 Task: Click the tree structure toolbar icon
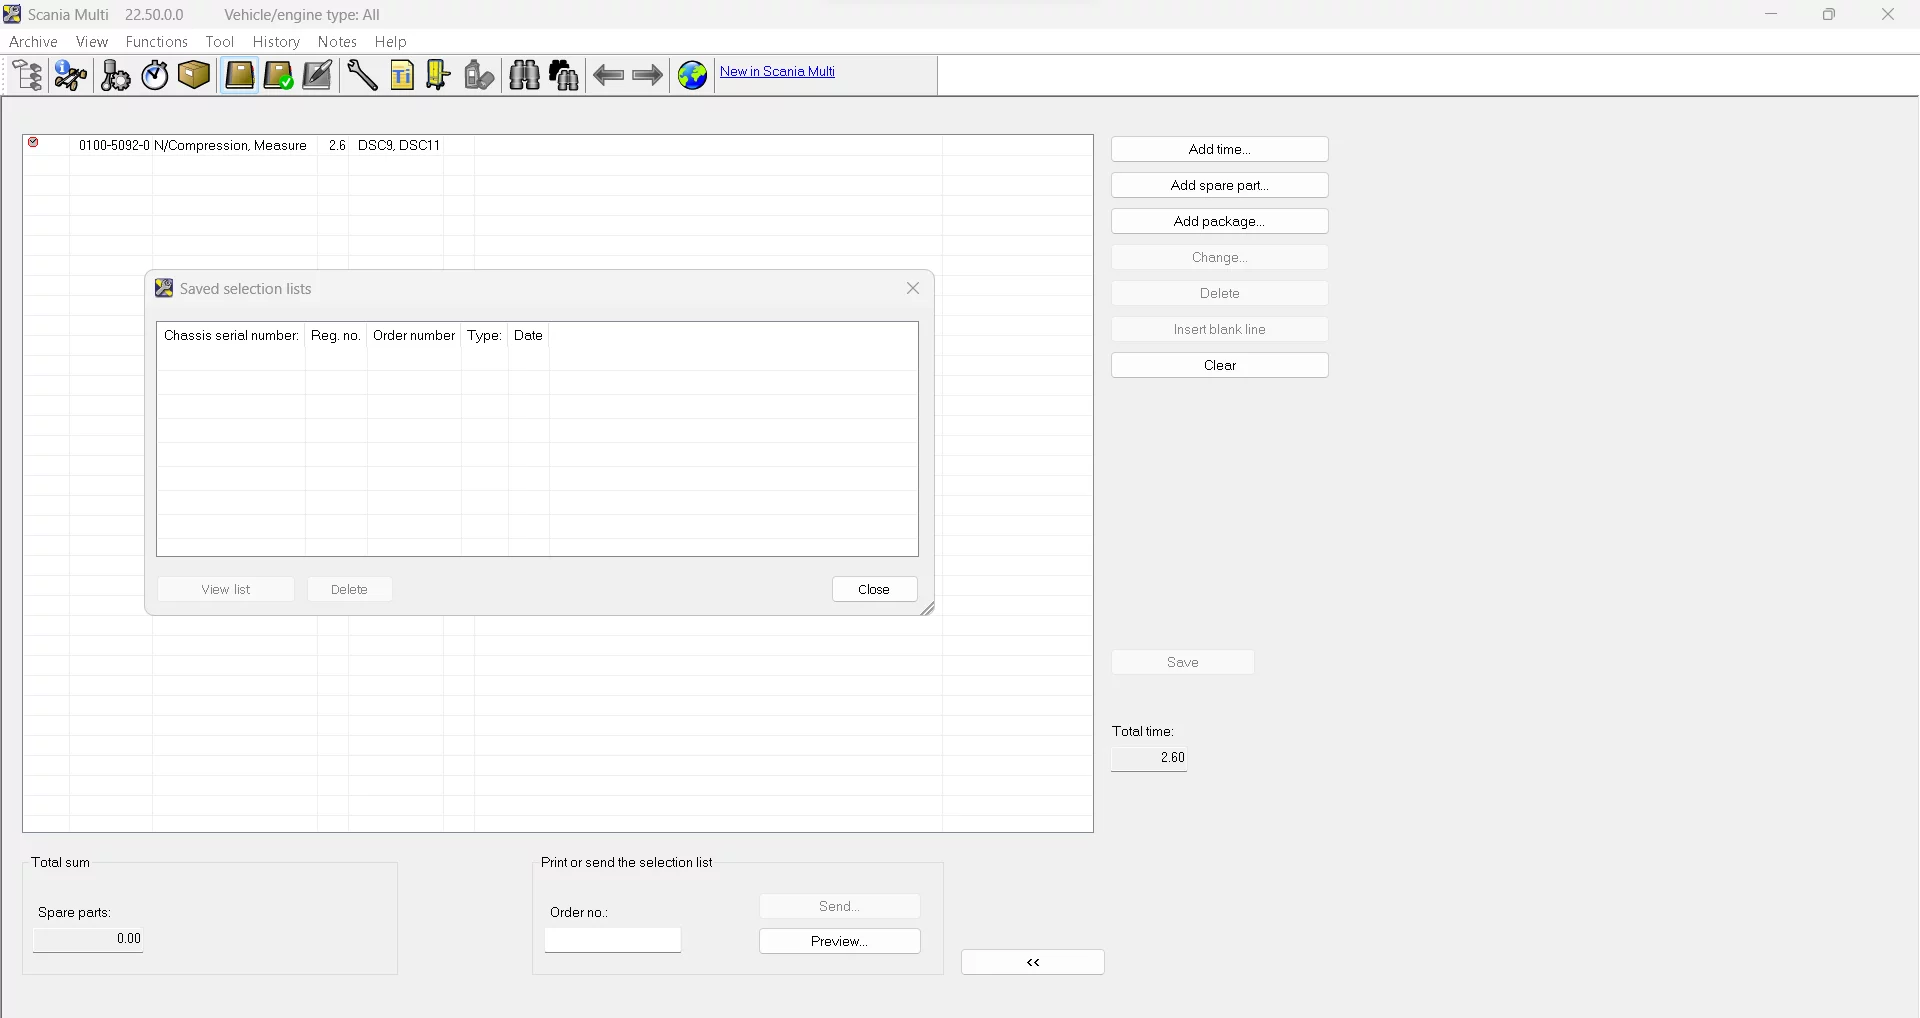click(28, 76)
